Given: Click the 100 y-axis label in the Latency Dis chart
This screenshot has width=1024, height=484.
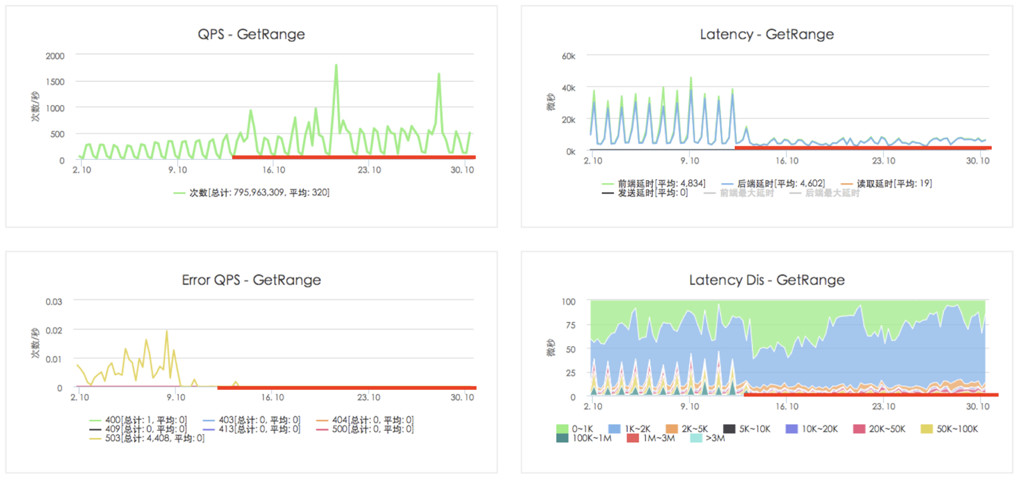Looking at the screenshot, I should click(x=568, y=301).
